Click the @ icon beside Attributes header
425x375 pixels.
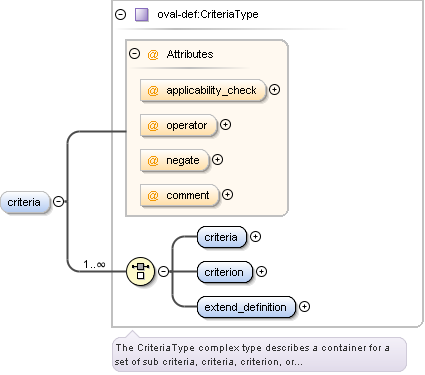(x=153, y=54)
